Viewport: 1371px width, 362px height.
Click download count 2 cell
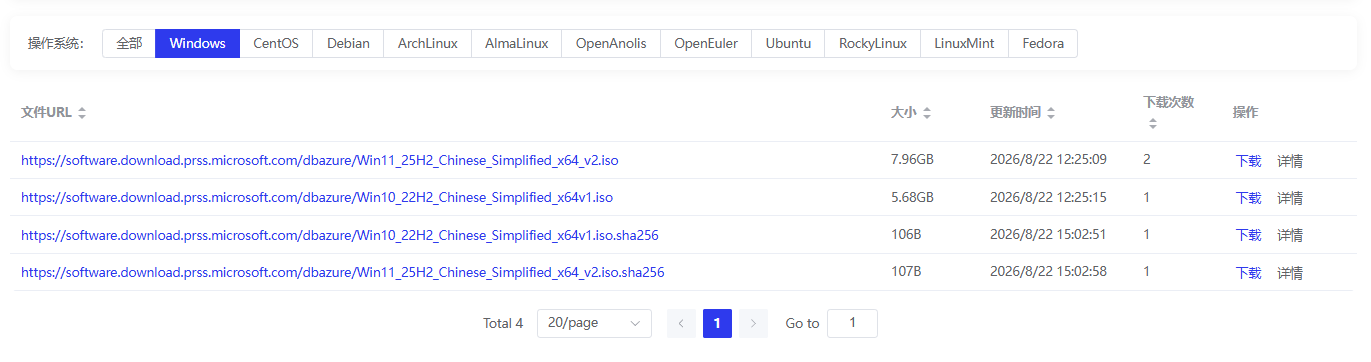[x=1147, y=160]
